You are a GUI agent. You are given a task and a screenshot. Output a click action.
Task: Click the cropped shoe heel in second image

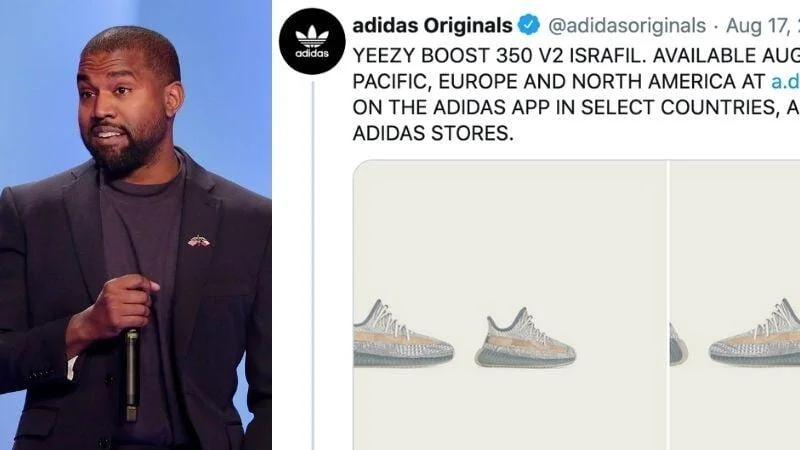pyautogui.click(x=678, y=345)
